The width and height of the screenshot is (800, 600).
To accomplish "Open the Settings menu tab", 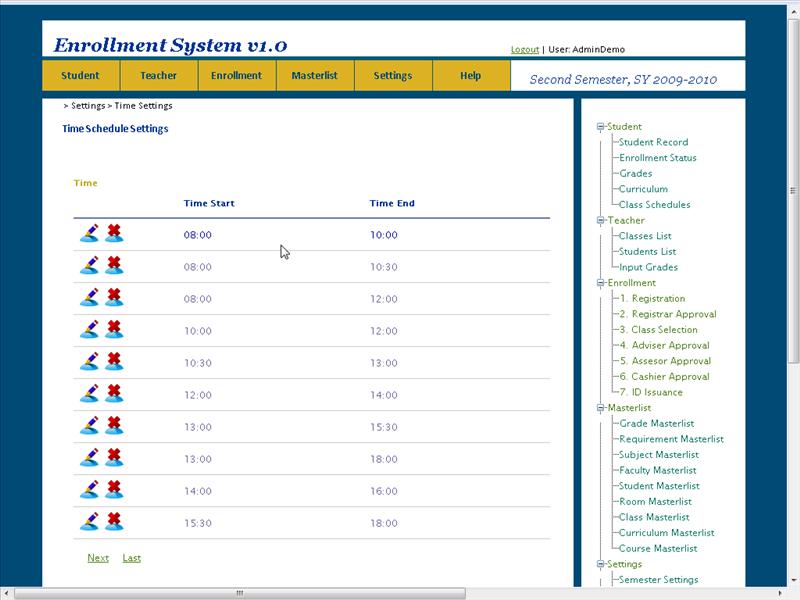I will pos(393,76).
